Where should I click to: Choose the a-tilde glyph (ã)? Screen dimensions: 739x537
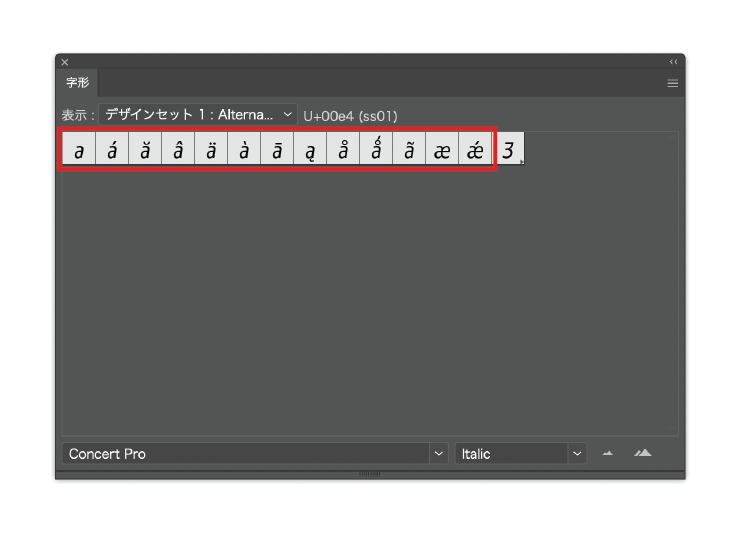pyautogui.click(x=409, y=151)
